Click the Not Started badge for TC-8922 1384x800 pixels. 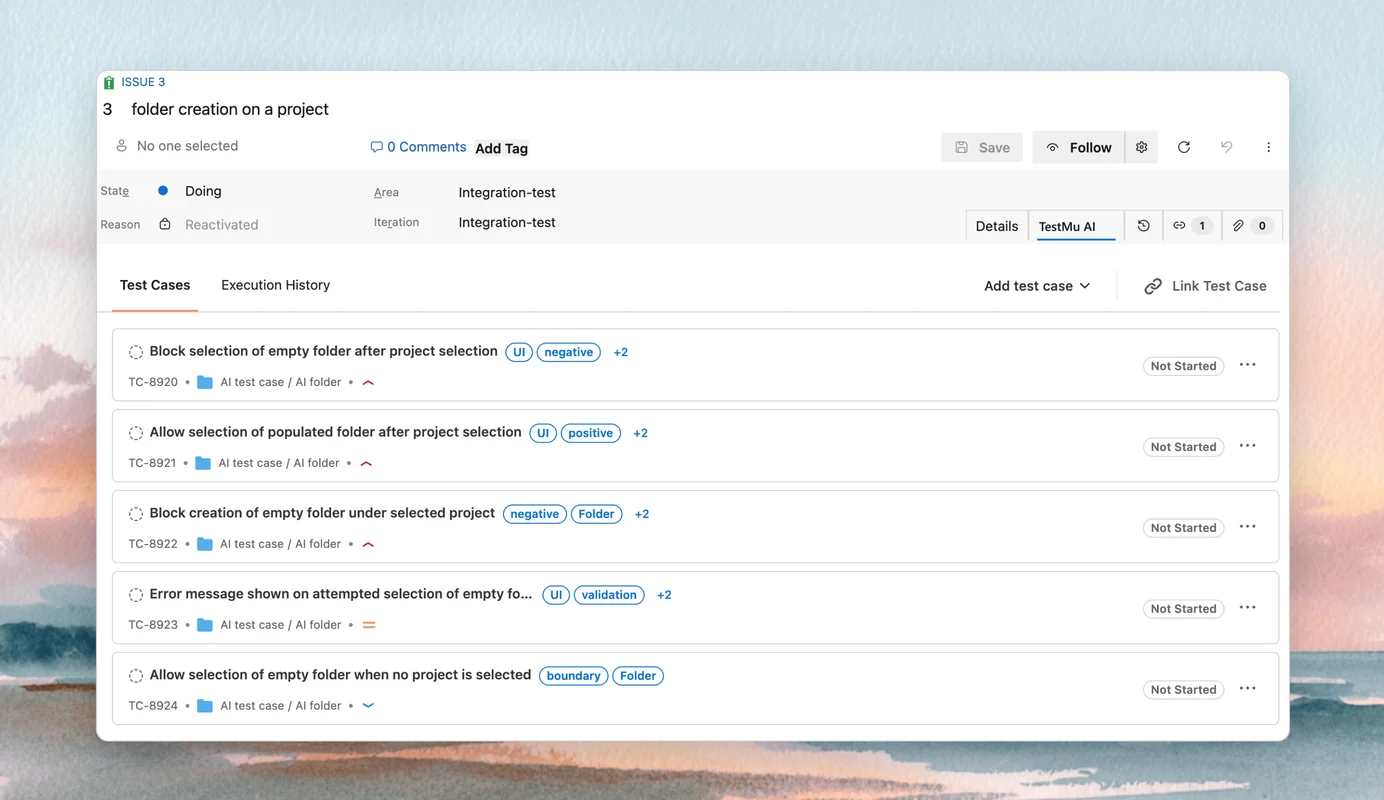tap(1183, 528)
